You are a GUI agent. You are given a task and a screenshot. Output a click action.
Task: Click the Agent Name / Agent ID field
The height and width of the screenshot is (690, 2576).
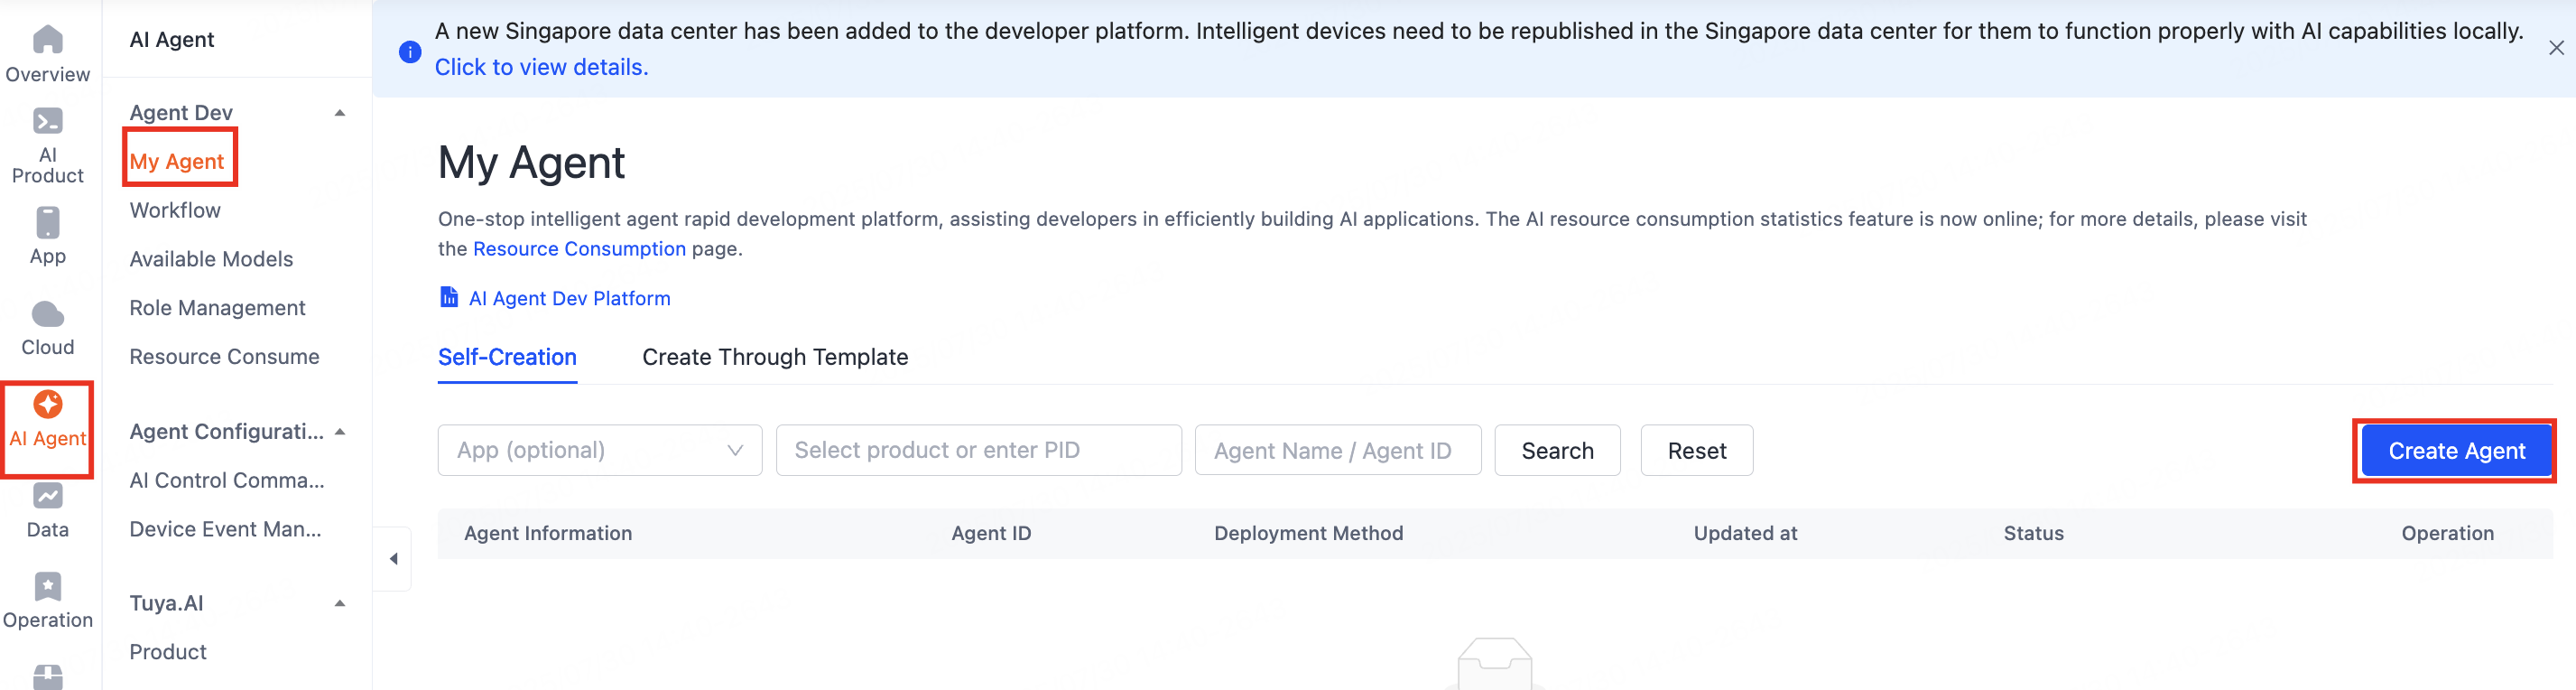coord(1337,451)
